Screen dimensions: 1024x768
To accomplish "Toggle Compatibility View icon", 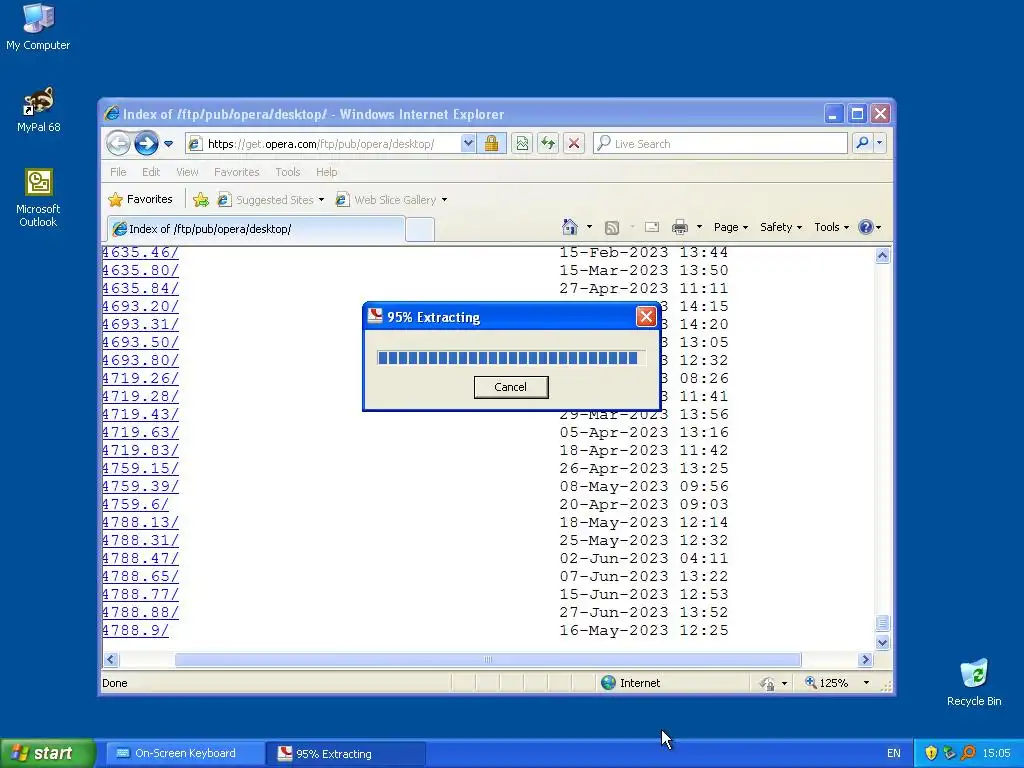I will coord(522,143).
